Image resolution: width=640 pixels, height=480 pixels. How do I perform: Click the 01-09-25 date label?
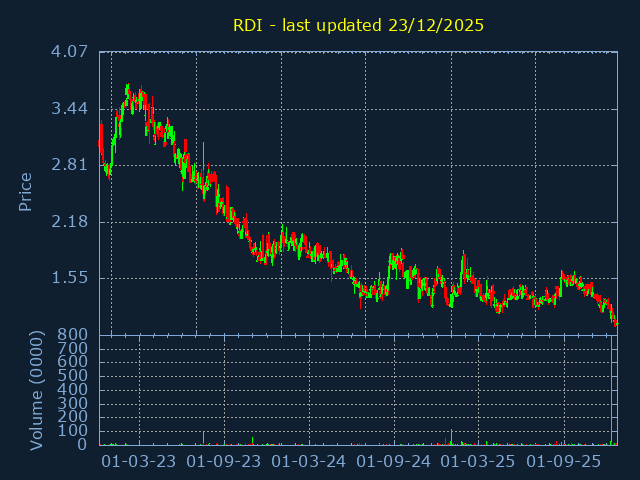(564, 462)
